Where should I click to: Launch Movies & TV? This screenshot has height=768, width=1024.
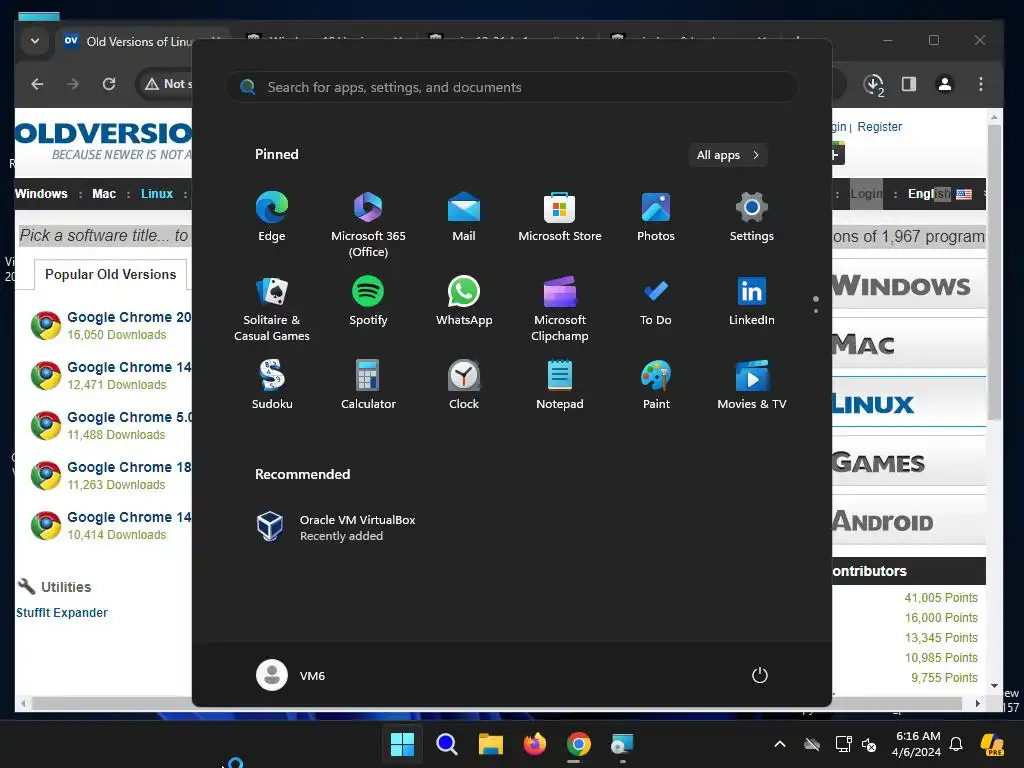752,385
